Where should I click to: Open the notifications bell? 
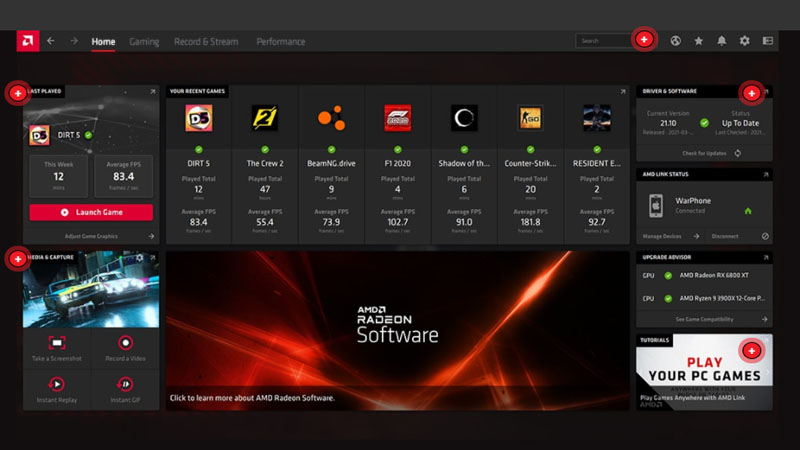click(721, 41)
